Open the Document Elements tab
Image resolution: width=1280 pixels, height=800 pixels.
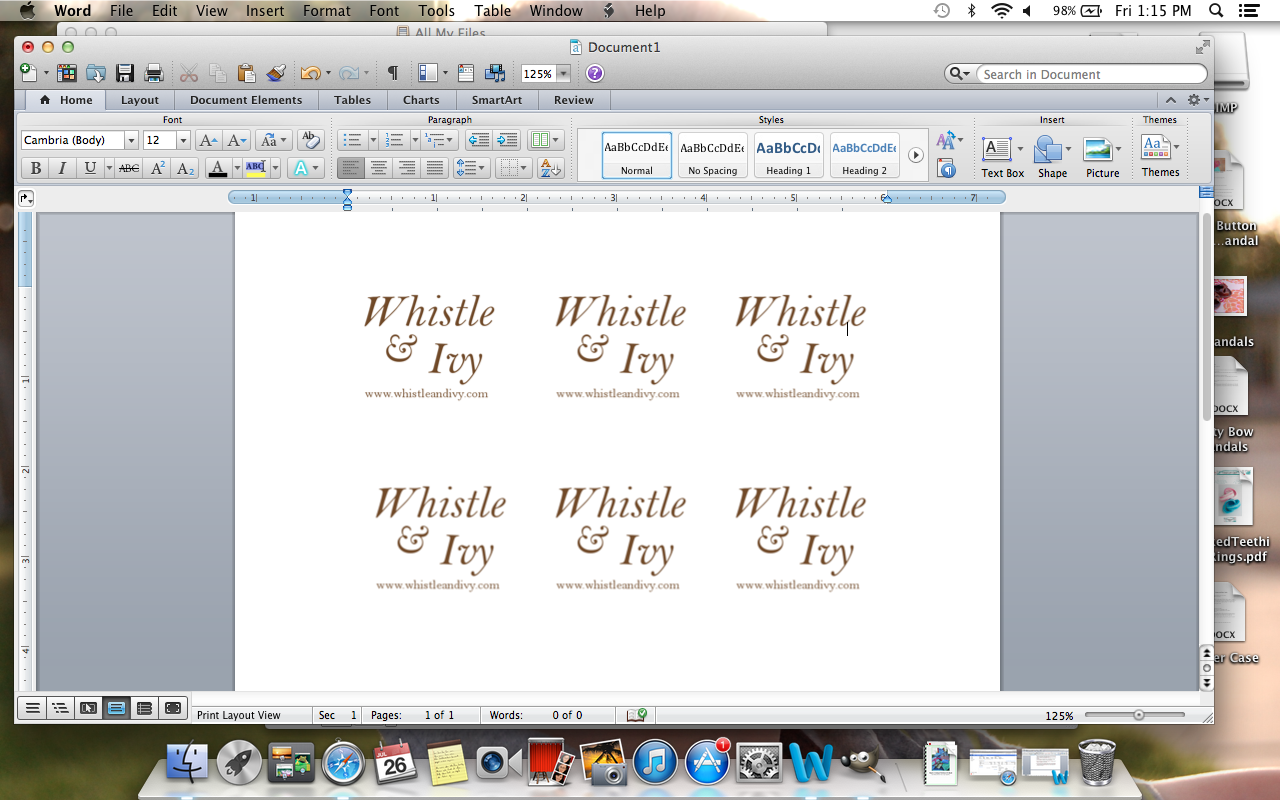pos(246,100)
